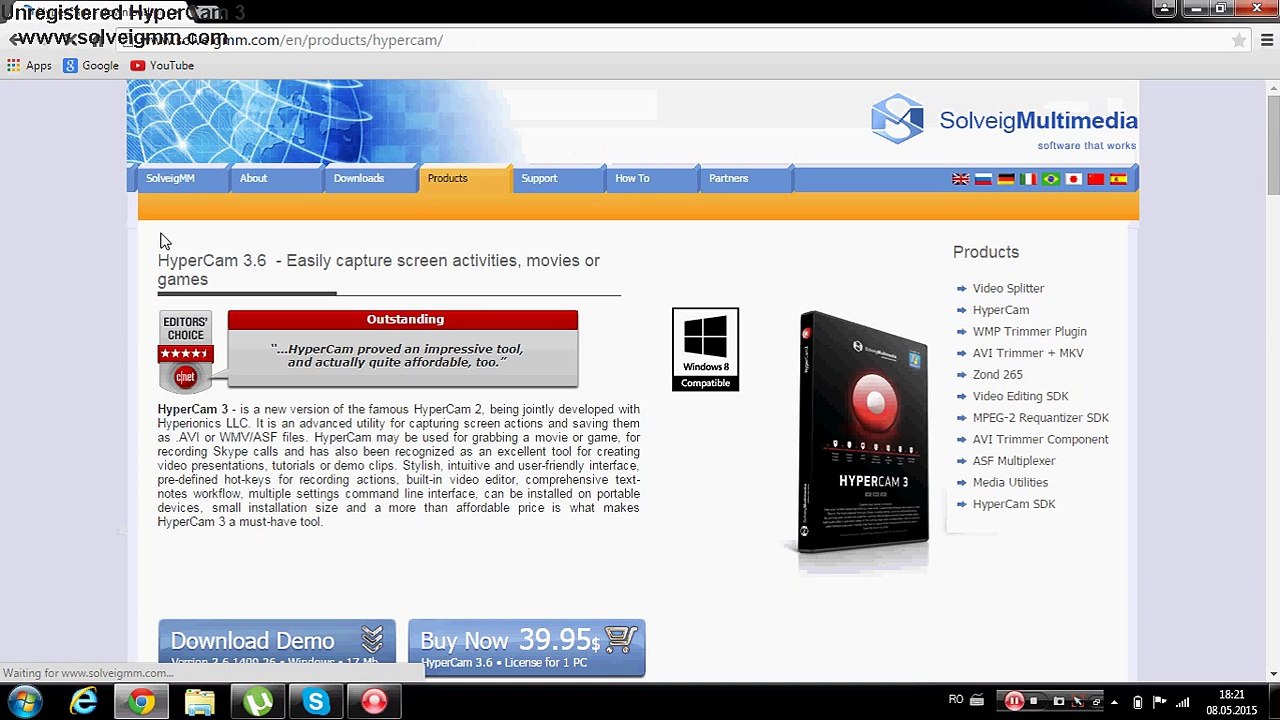Click the Outstanding review banner

click(403, 348)
